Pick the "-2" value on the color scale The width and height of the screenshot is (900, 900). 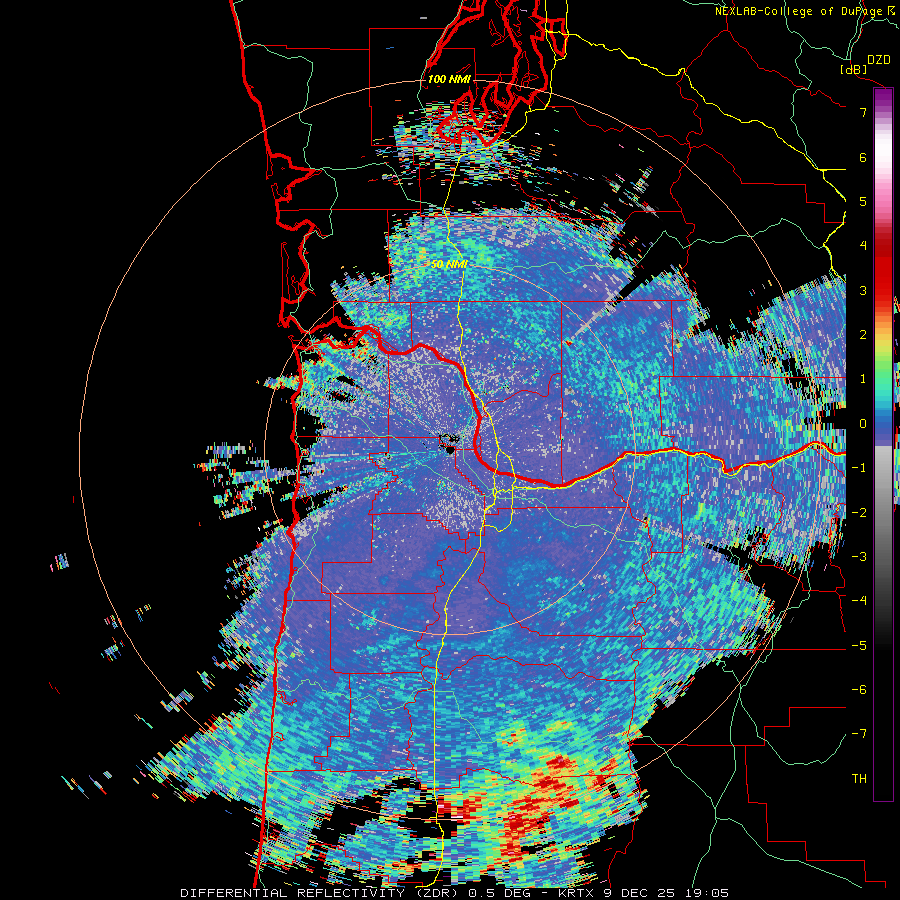[859, 513]
